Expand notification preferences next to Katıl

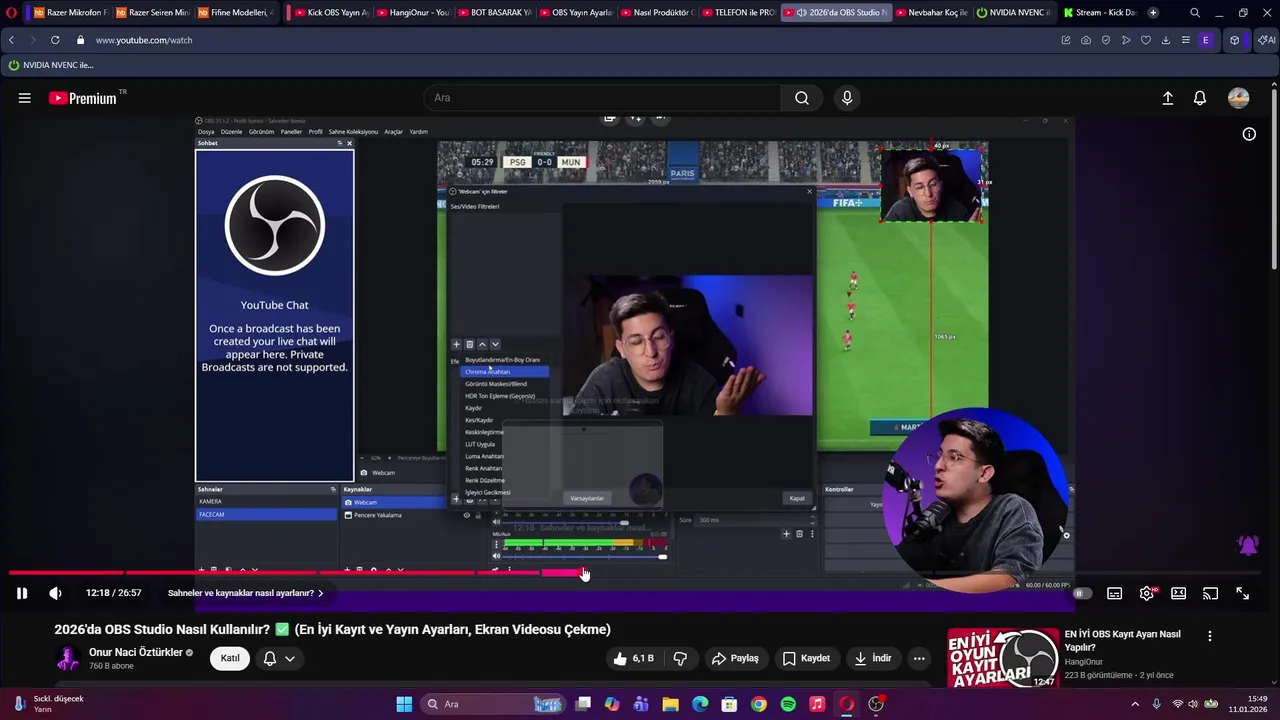click(x=279, y=658)
